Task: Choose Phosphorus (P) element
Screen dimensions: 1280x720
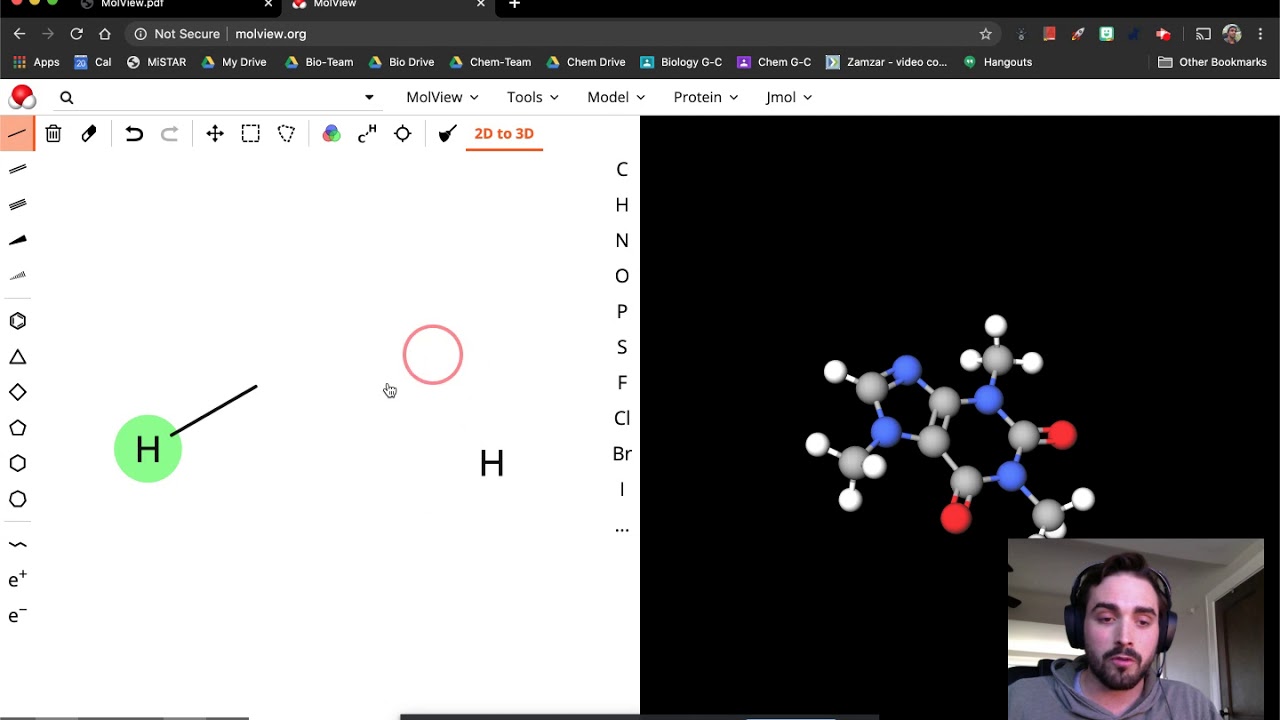Action: [622, 311]
